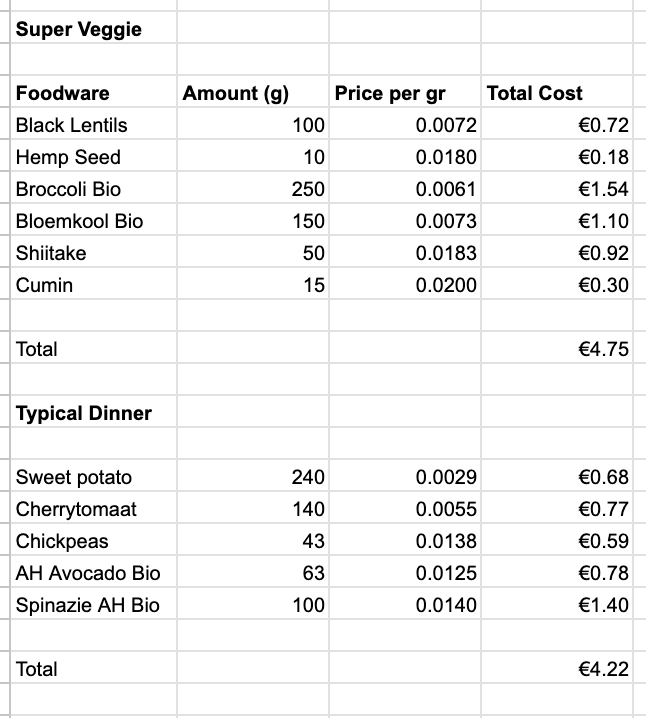Click the Sweet potato cell
Image resolution: width=646 pixels, height=718 pixels.
pyautogui.click(x=74, y=477)
